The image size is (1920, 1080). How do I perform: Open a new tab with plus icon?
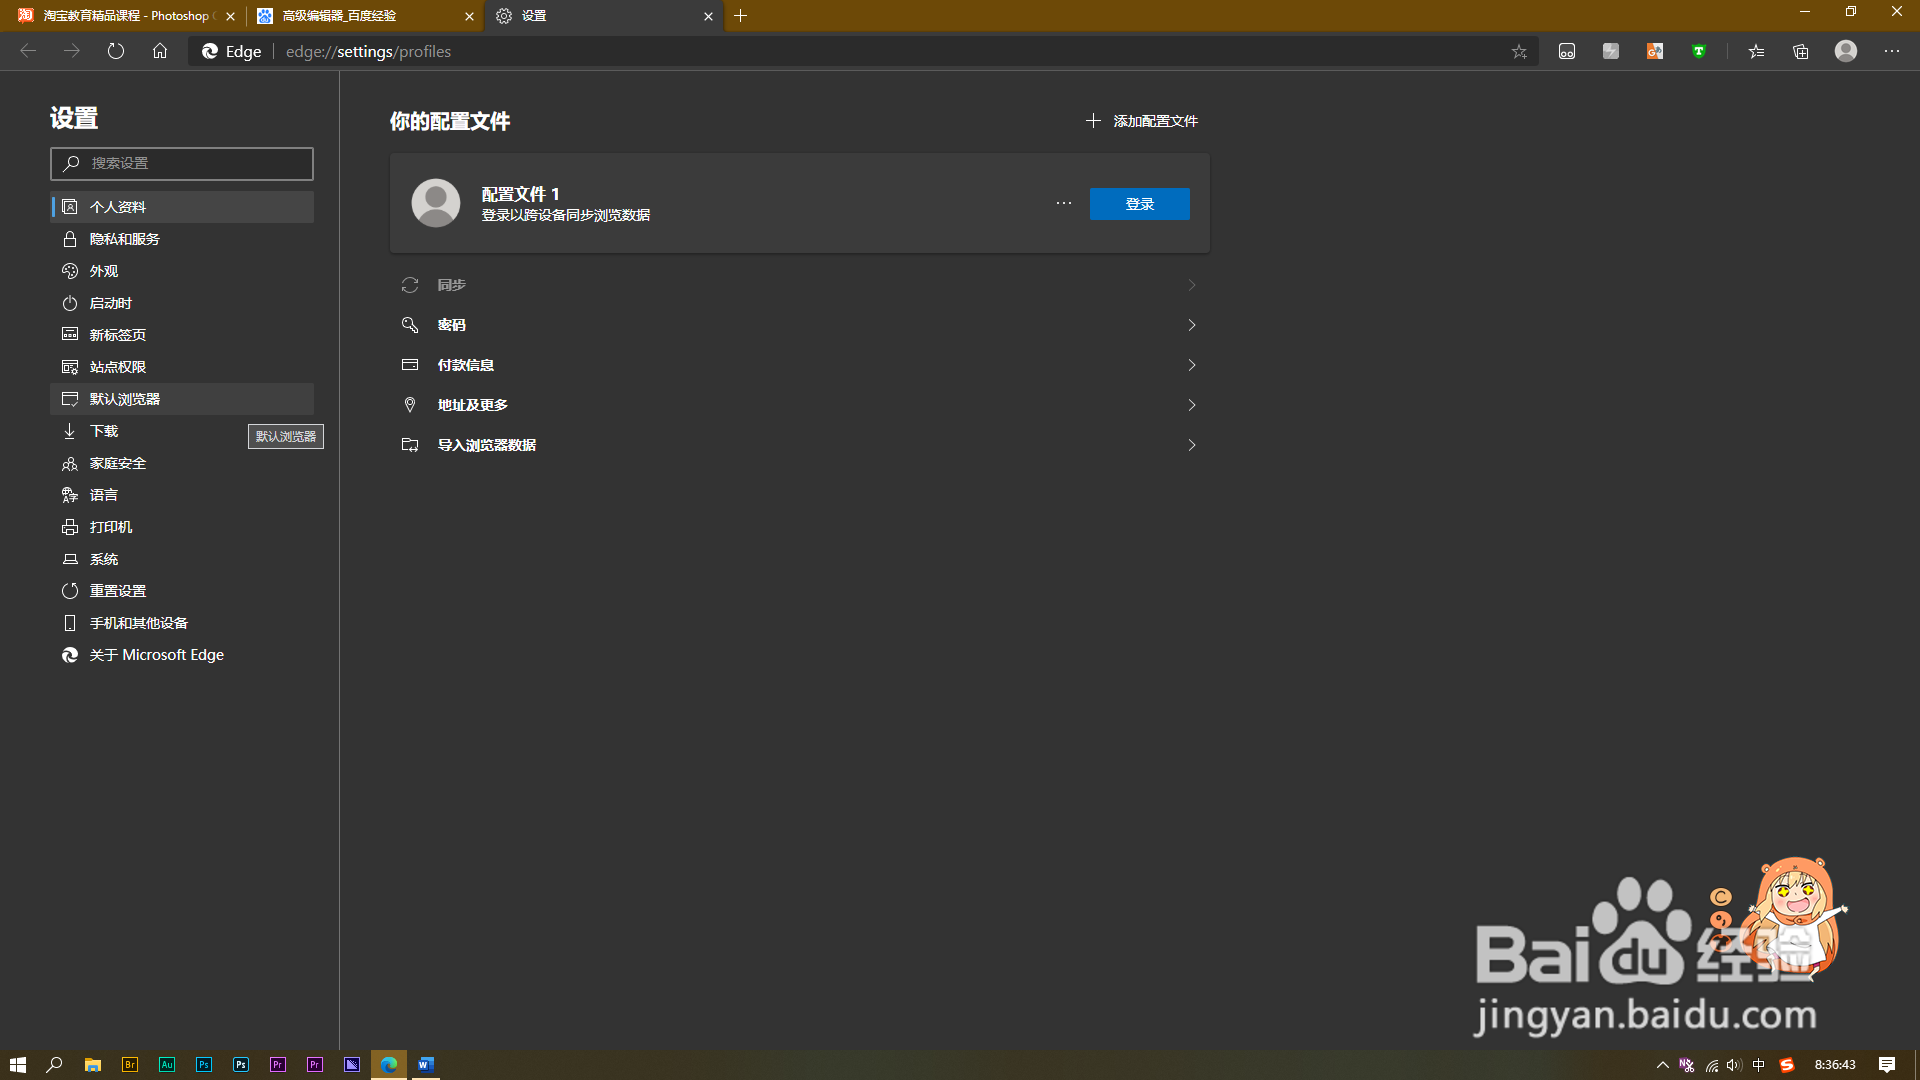click(x=740, y=16)
